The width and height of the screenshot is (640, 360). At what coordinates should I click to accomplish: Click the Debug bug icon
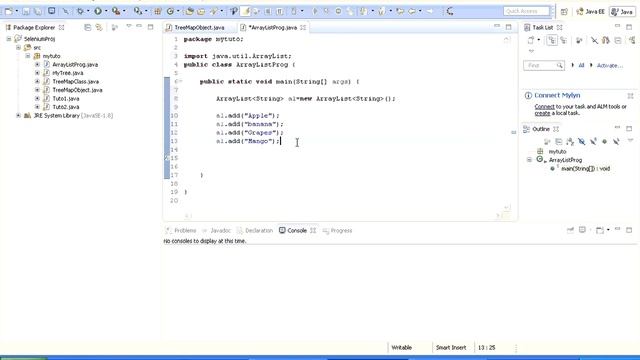tap(80, 11)
